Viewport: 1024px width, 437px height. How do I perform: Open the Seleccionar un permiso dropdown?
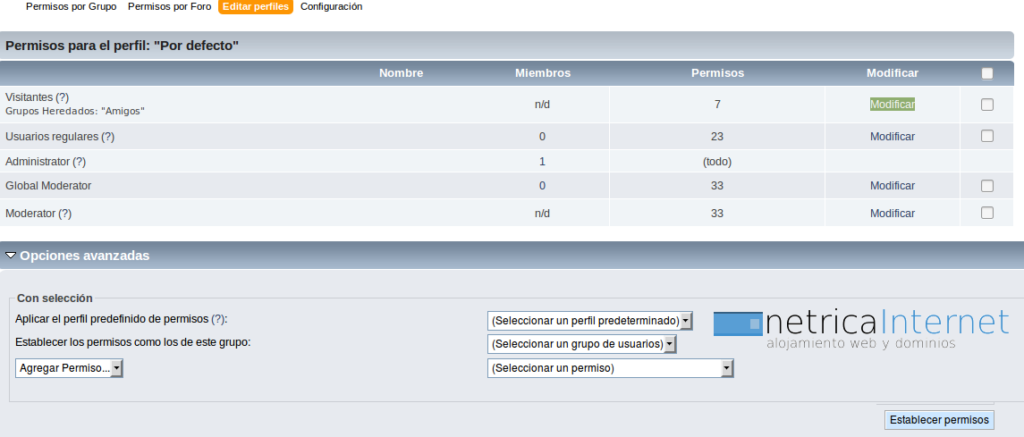[610, 368]
